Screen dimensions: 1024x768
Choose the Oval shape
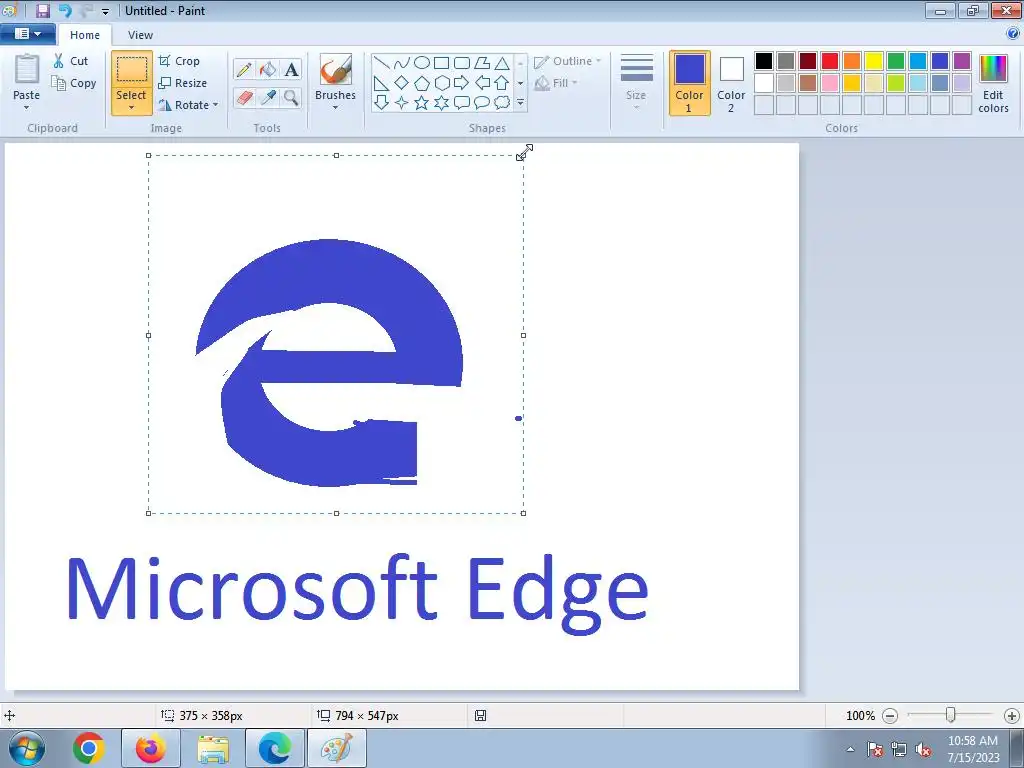pos(422,63)
